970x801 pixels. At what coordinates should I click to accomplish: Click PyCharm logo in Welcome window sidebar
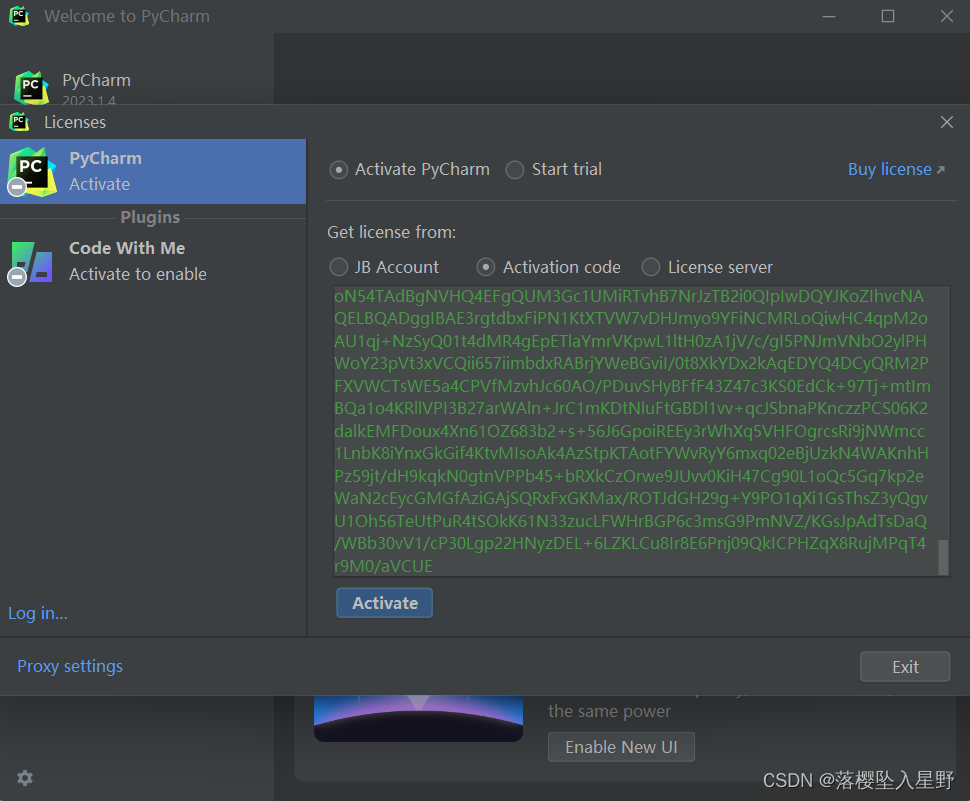[31, 88]
